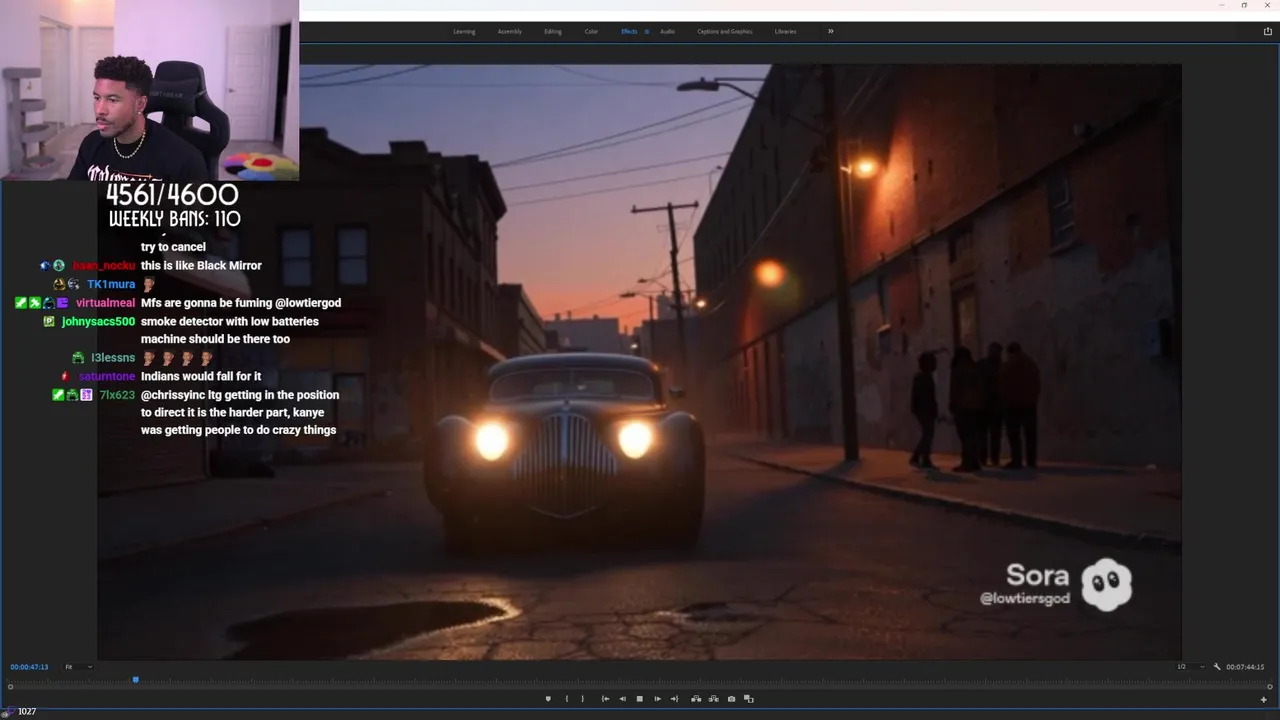Mark In point button
This screenshot has width=1280, height=720.
point(567,699)
